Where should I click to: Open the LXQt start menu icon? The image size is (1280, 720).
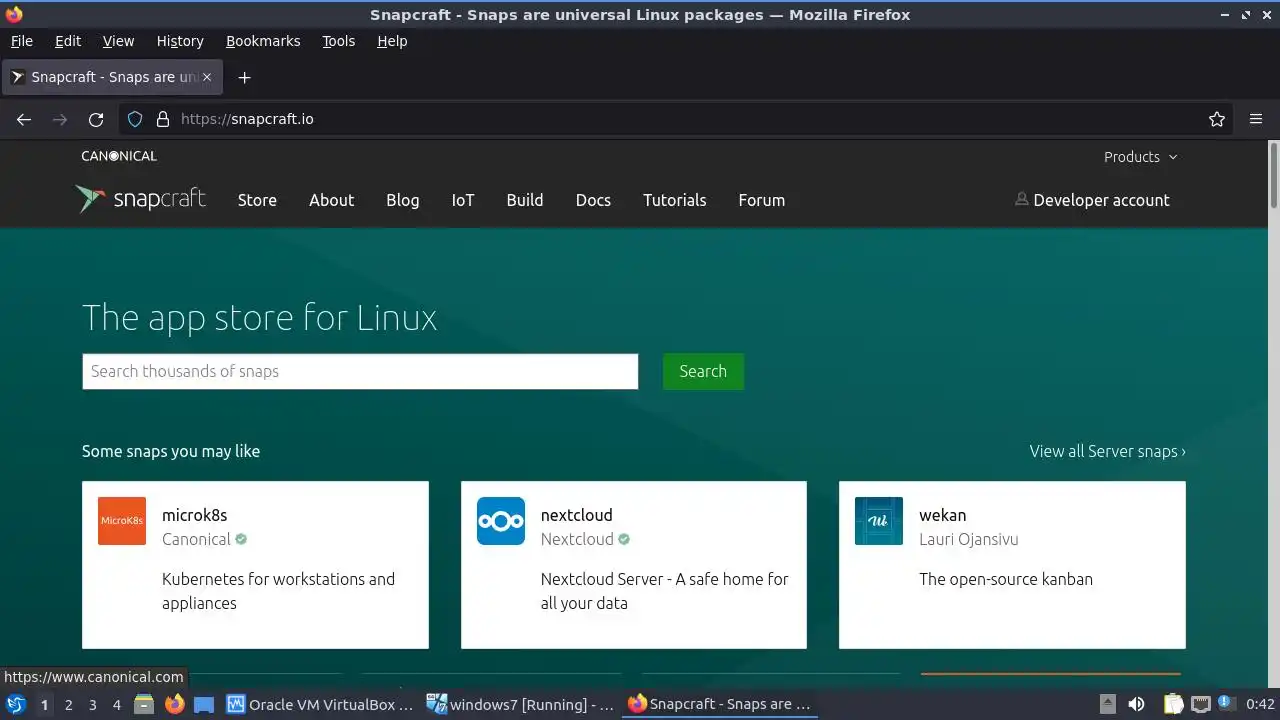[x=16, y=704]
